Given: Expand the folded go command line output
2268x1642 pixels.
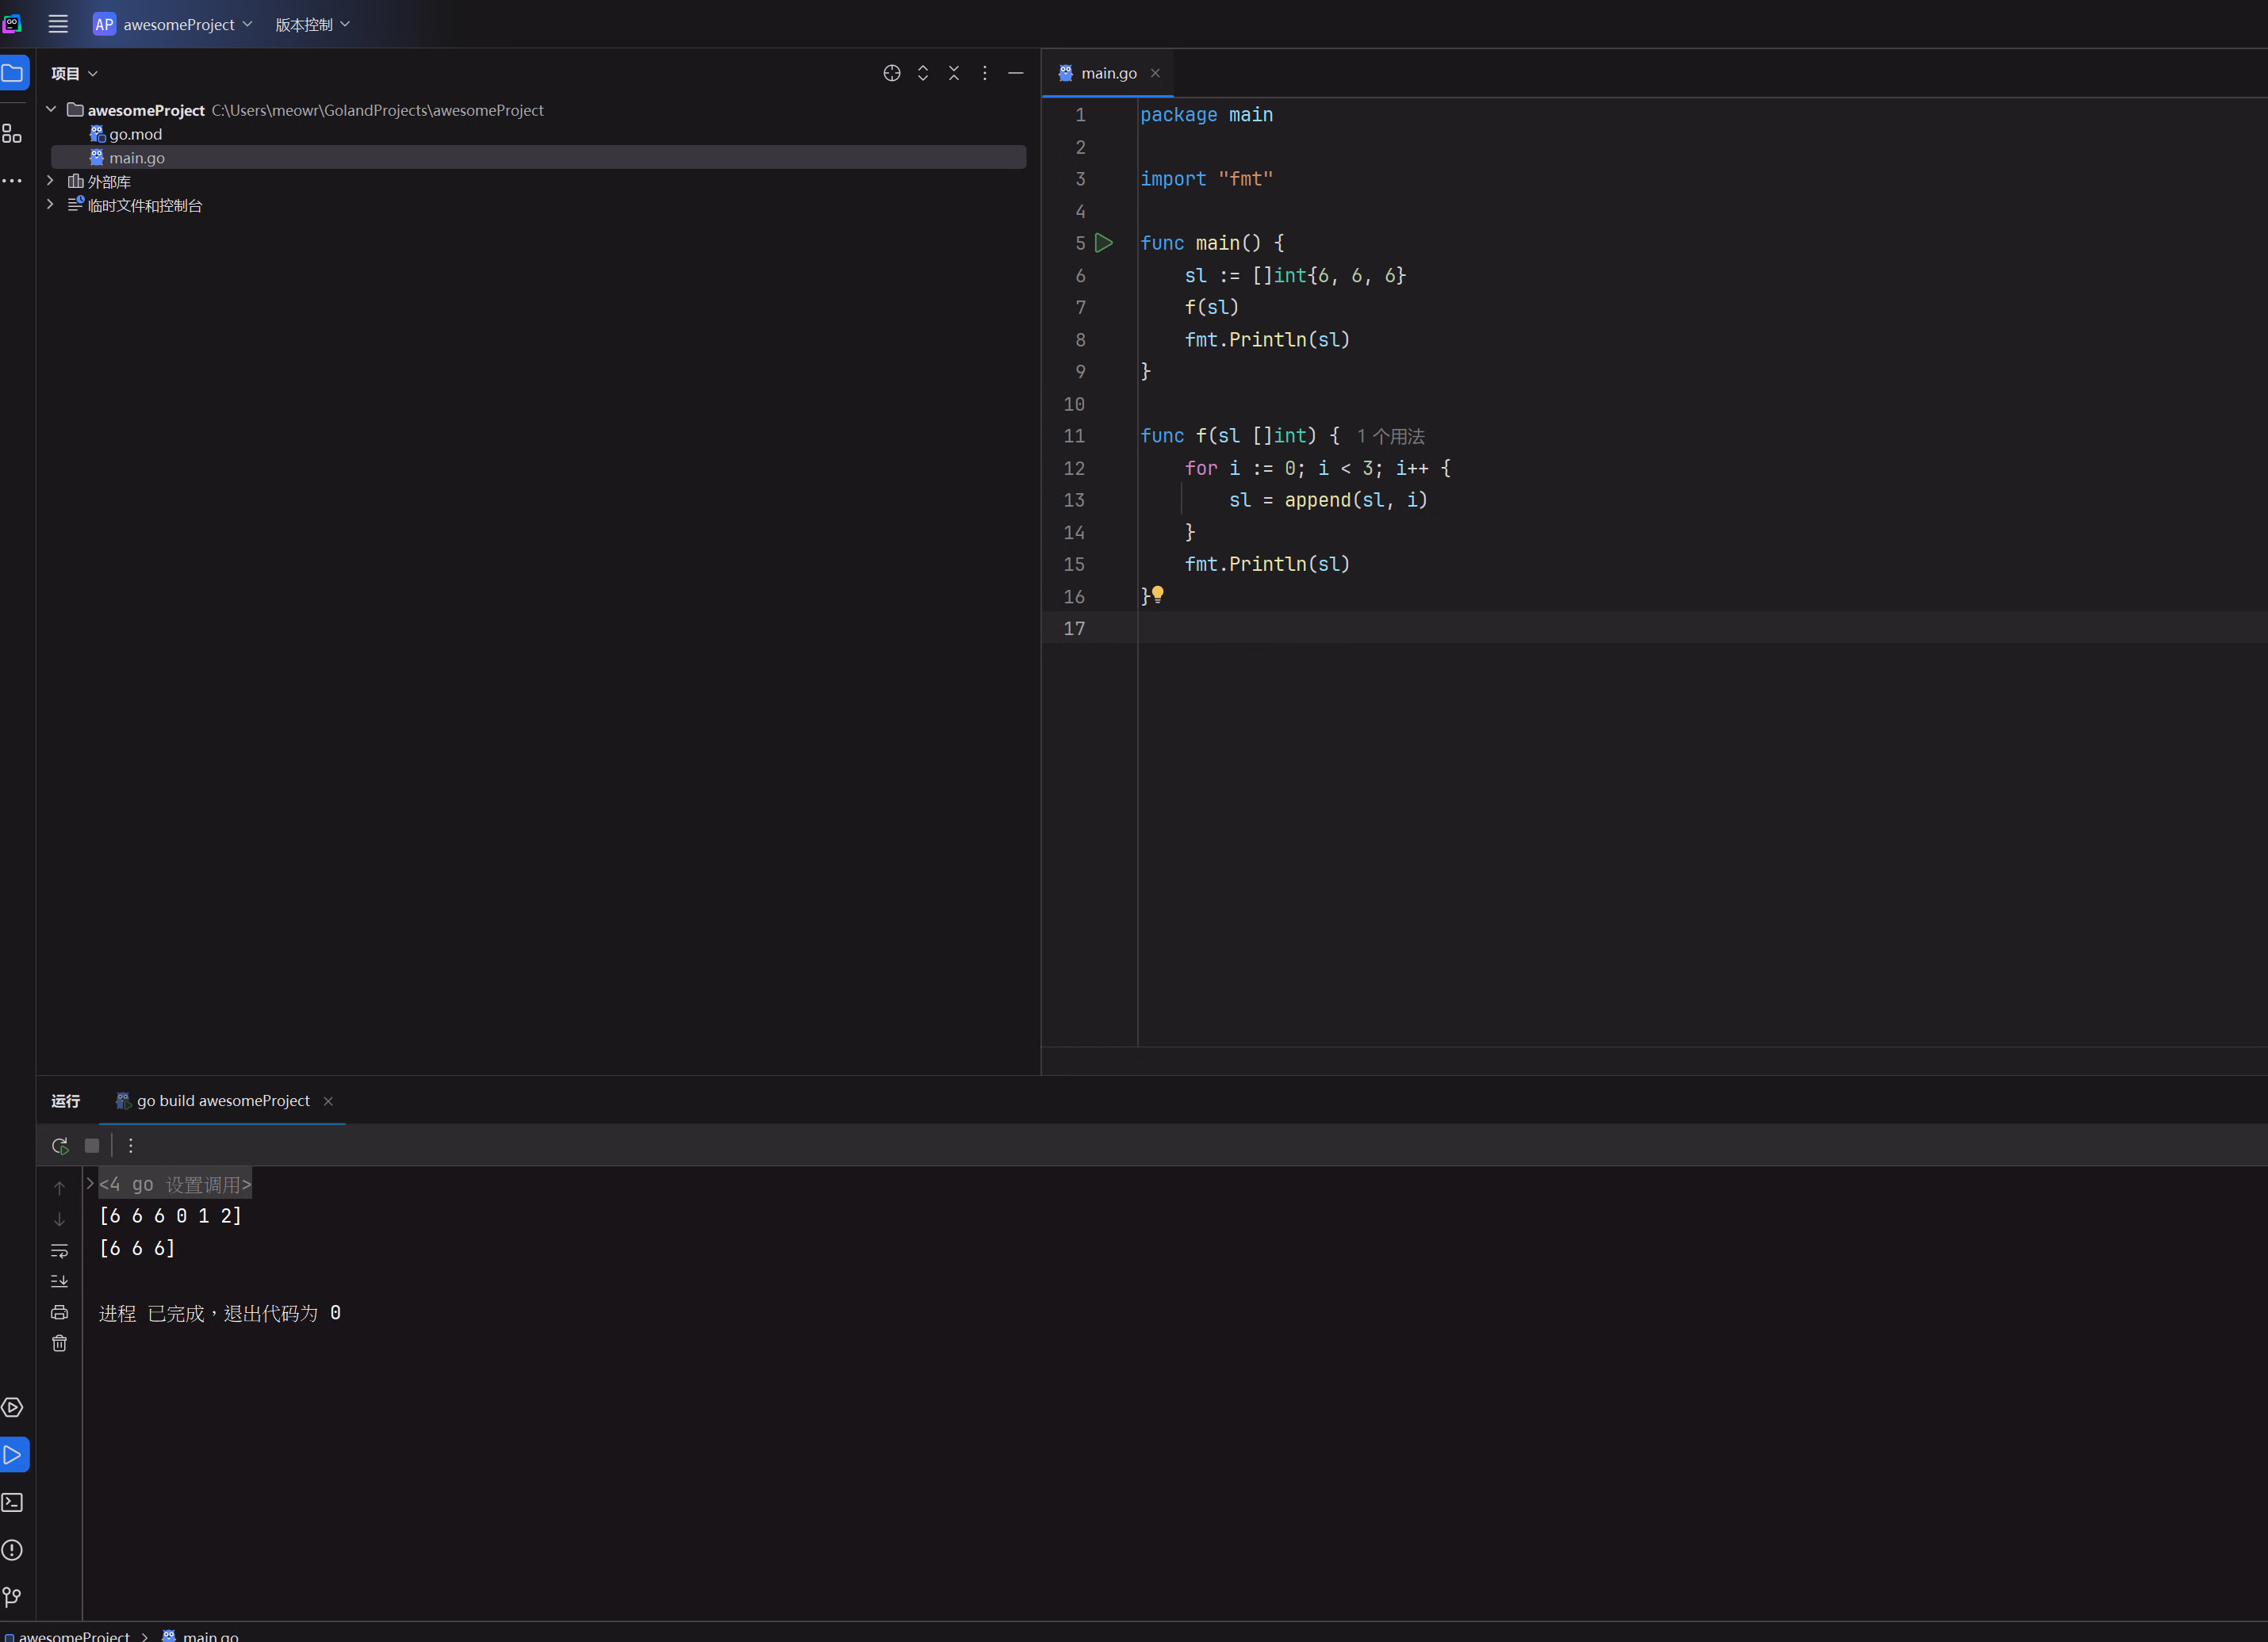Looking at the screenshot, I should [90, 1184].
